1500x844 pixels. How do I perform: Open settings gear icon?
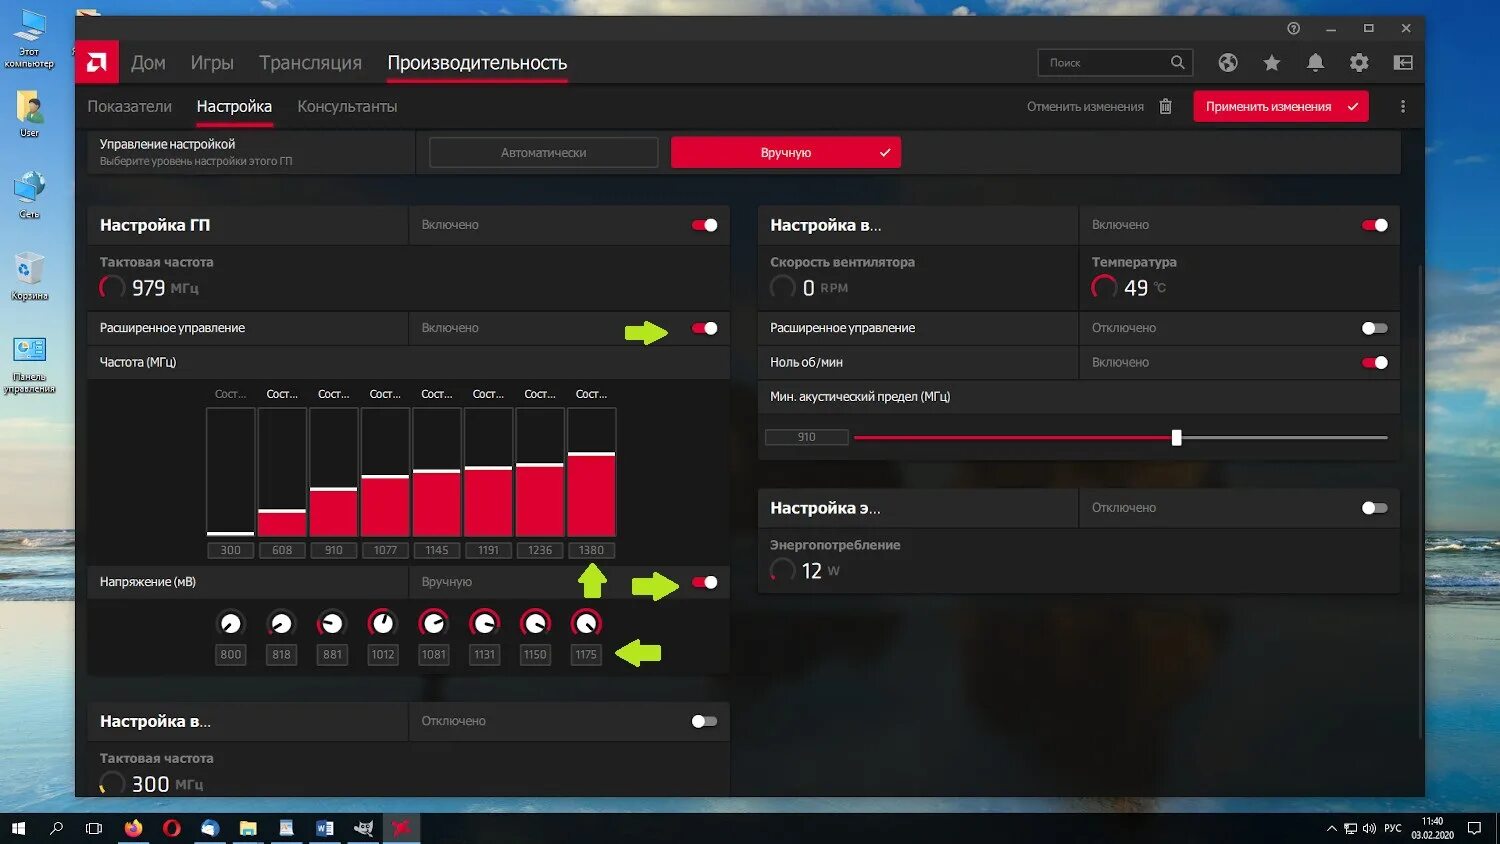tap(1359, 63)
